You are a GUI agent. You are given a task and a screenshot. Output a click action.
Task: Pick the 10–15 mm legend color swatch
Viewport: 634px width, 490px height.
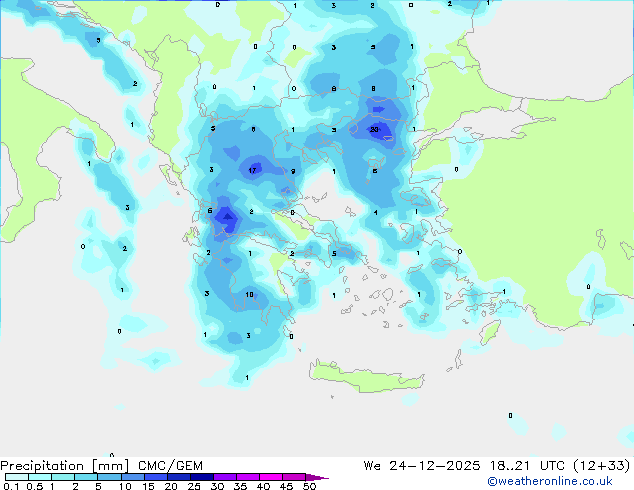(132, 477)
